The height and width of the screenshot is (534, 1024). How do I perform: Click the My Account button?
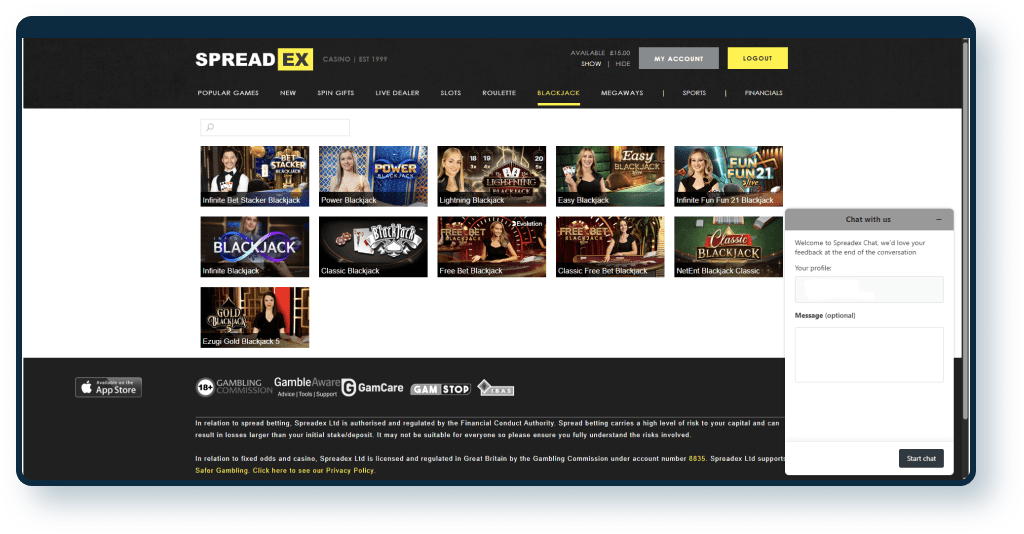pos(679,58)
